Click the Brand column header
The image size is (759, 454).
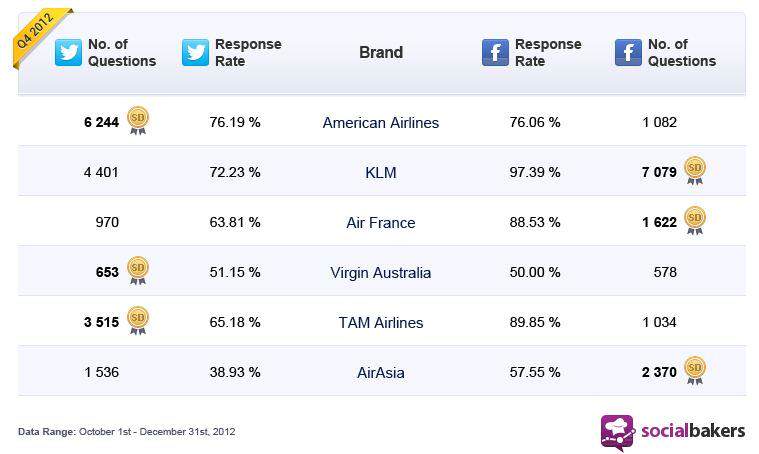pyautogui.click(x=381, y=52)
